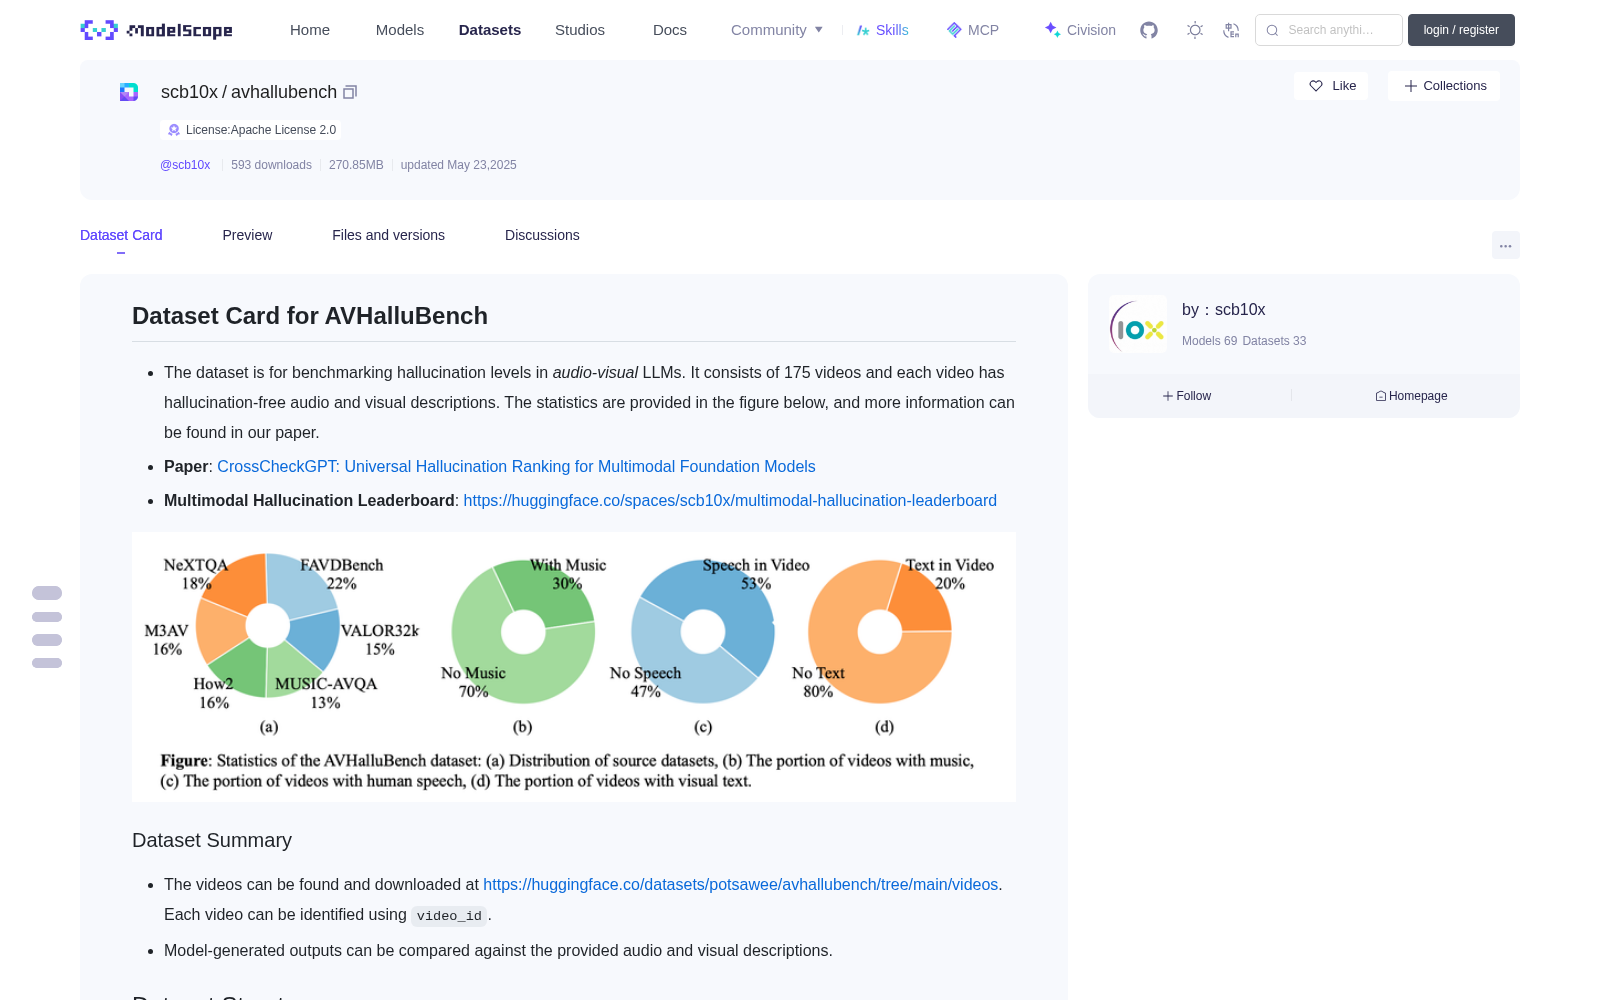The image size is (1600, 1000).
Task: Open the avhallubench videos Hugging Face link
Action: (740, 885)
